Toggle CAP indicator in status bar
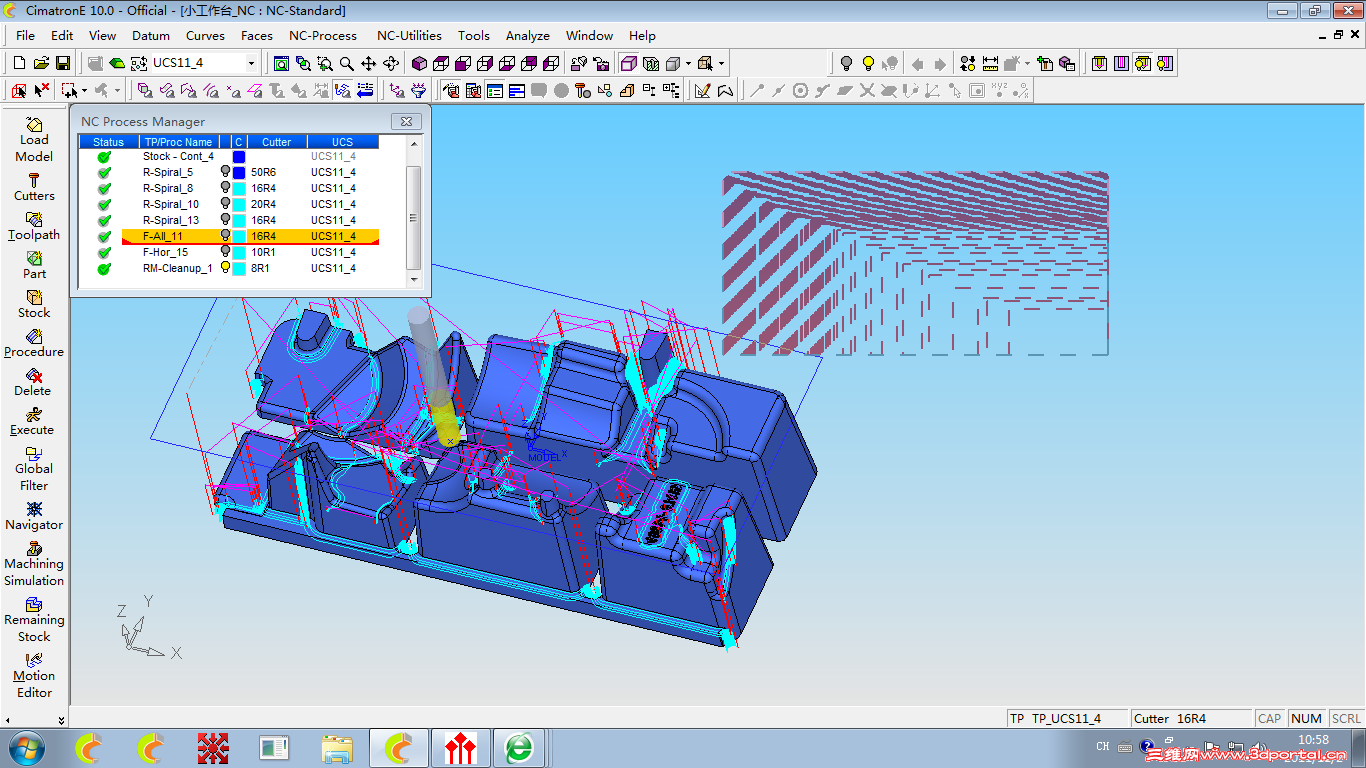This screenshot has width=1366, height=768. [1269, 718]
